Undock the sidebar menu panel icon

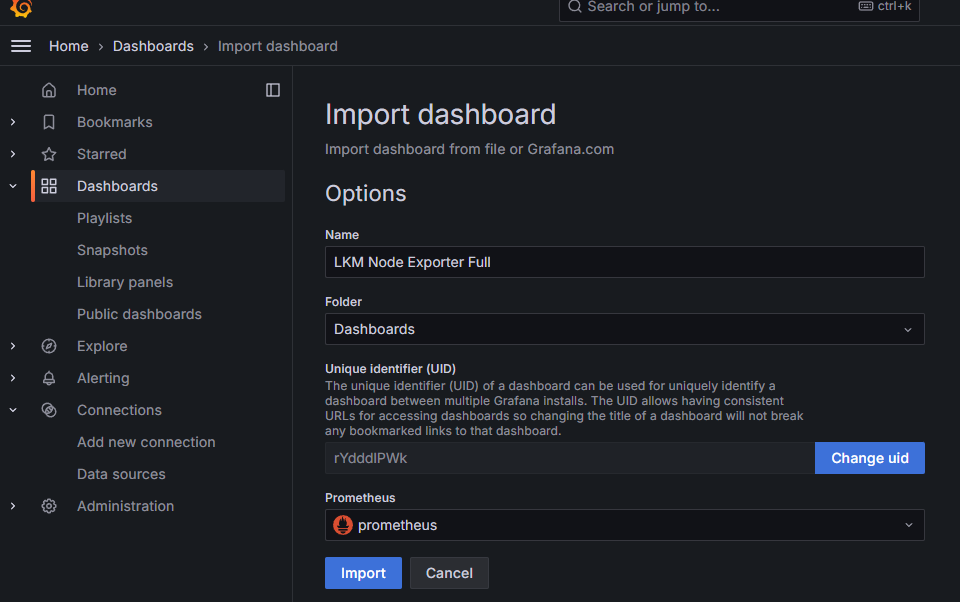tap(272, 90)
